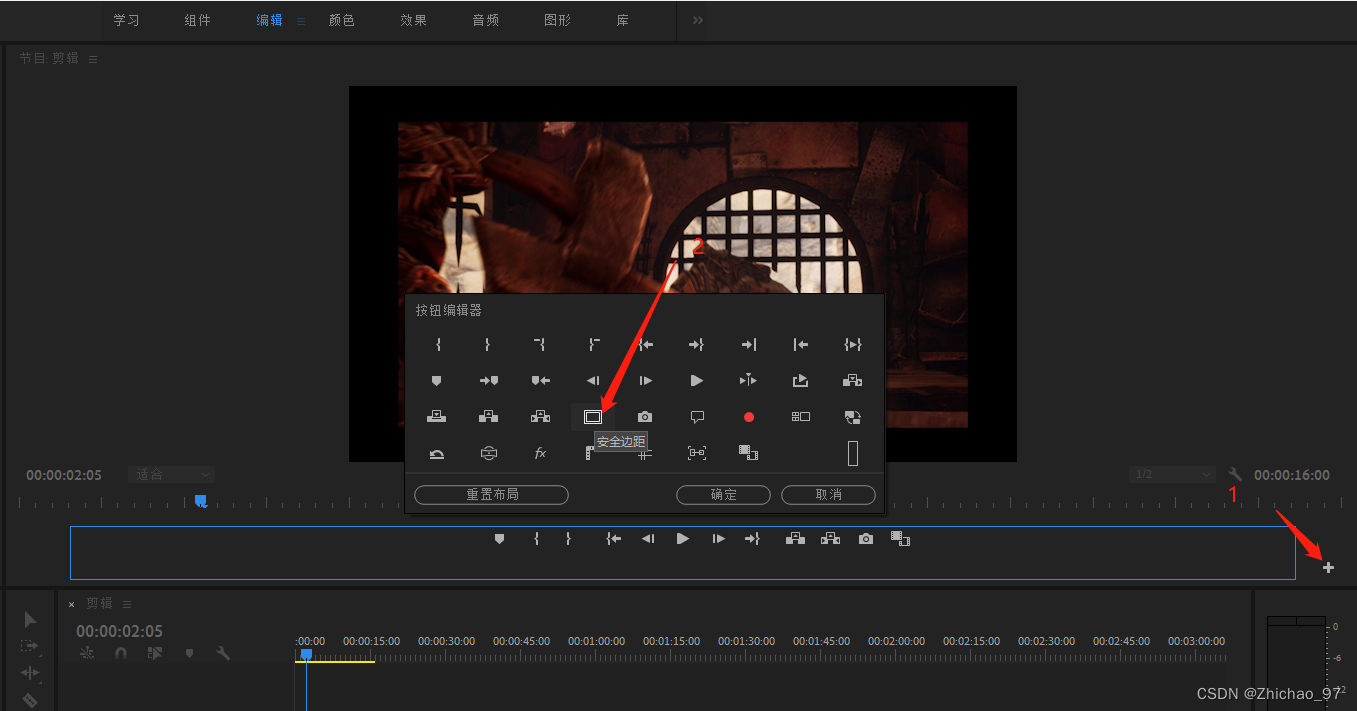Mark Out from the monitor transport bar
1357x711 pixels.
[568, 538]
